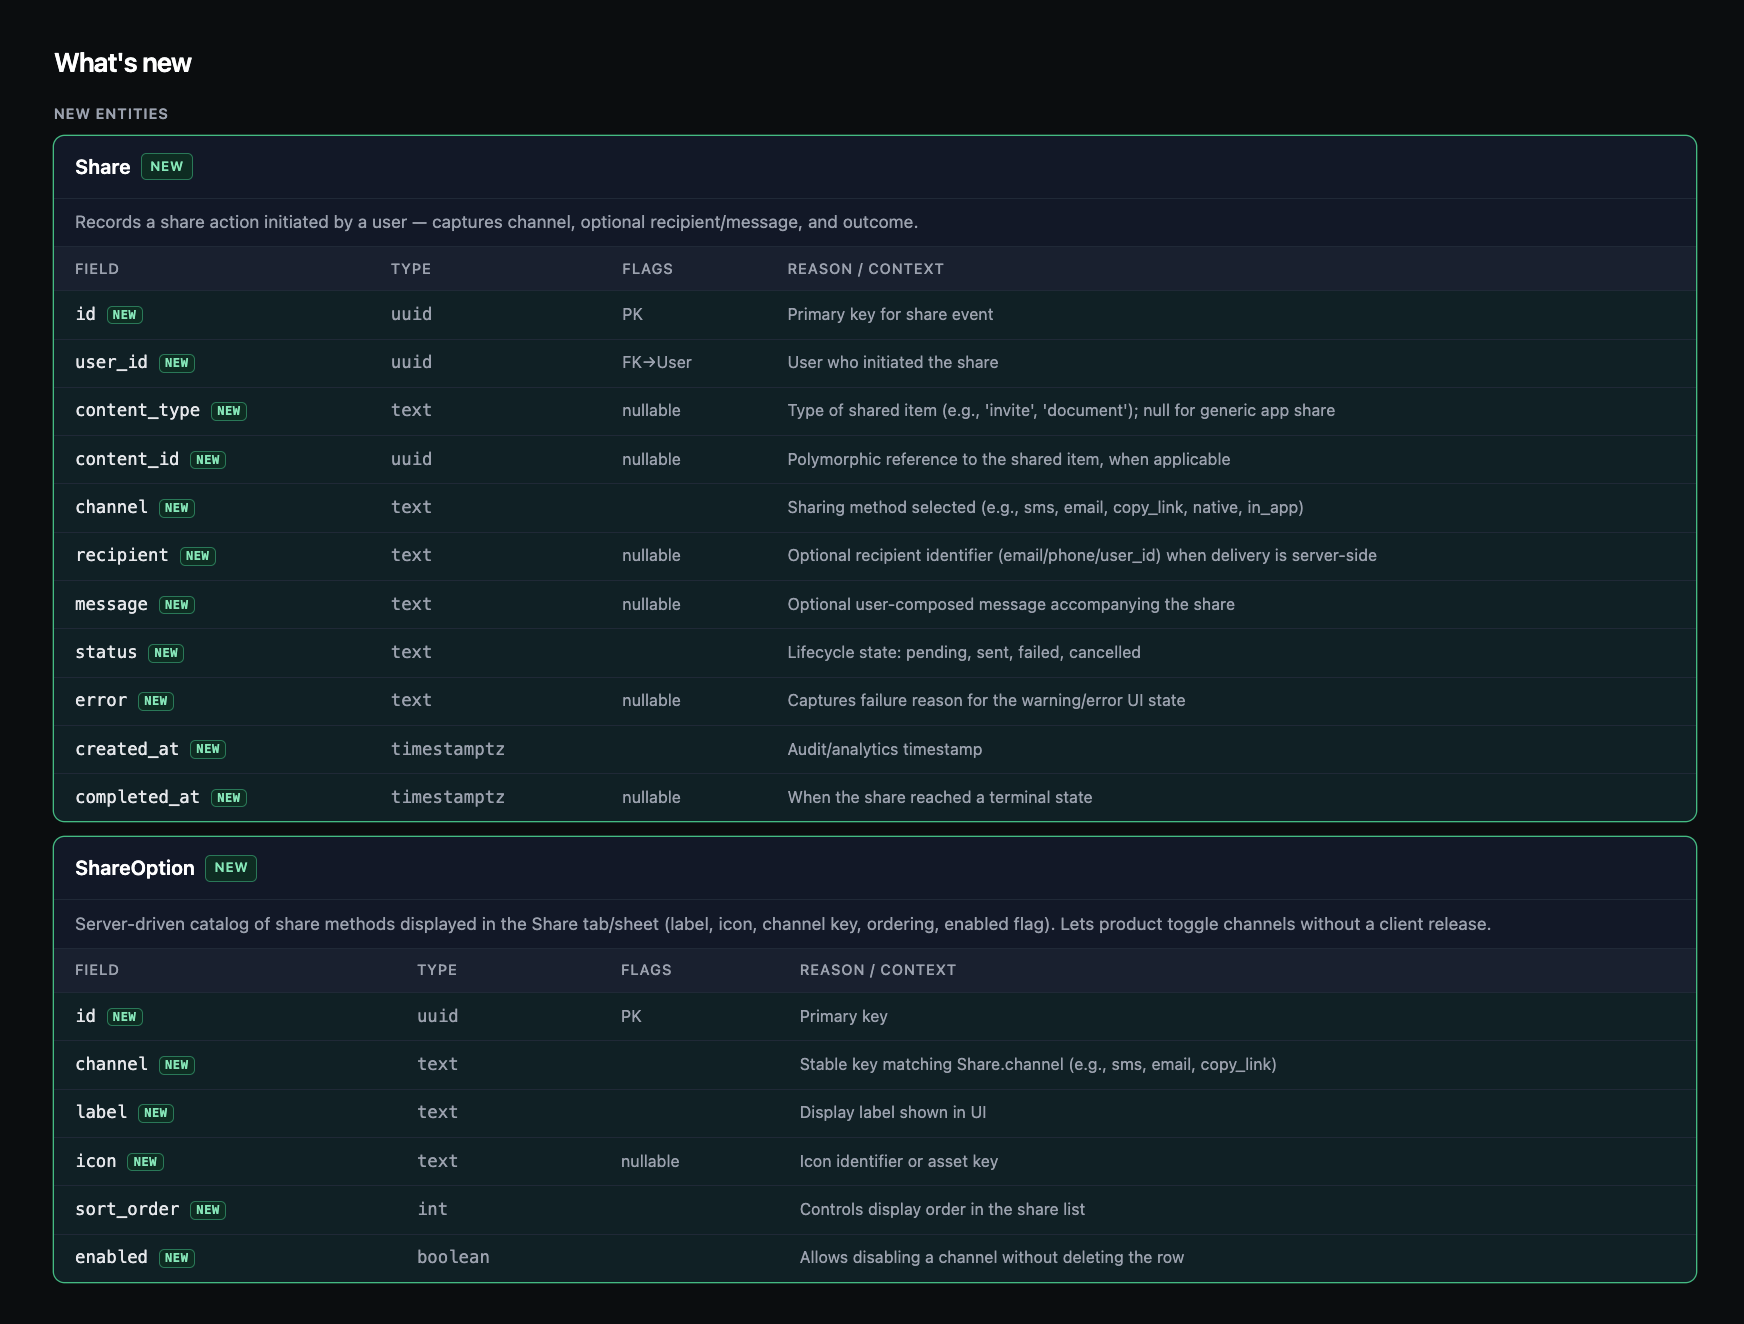Select "Optional user-composed message" description
Viewport: 1744px width, 1324px height.
click(x=1011, y=604)
